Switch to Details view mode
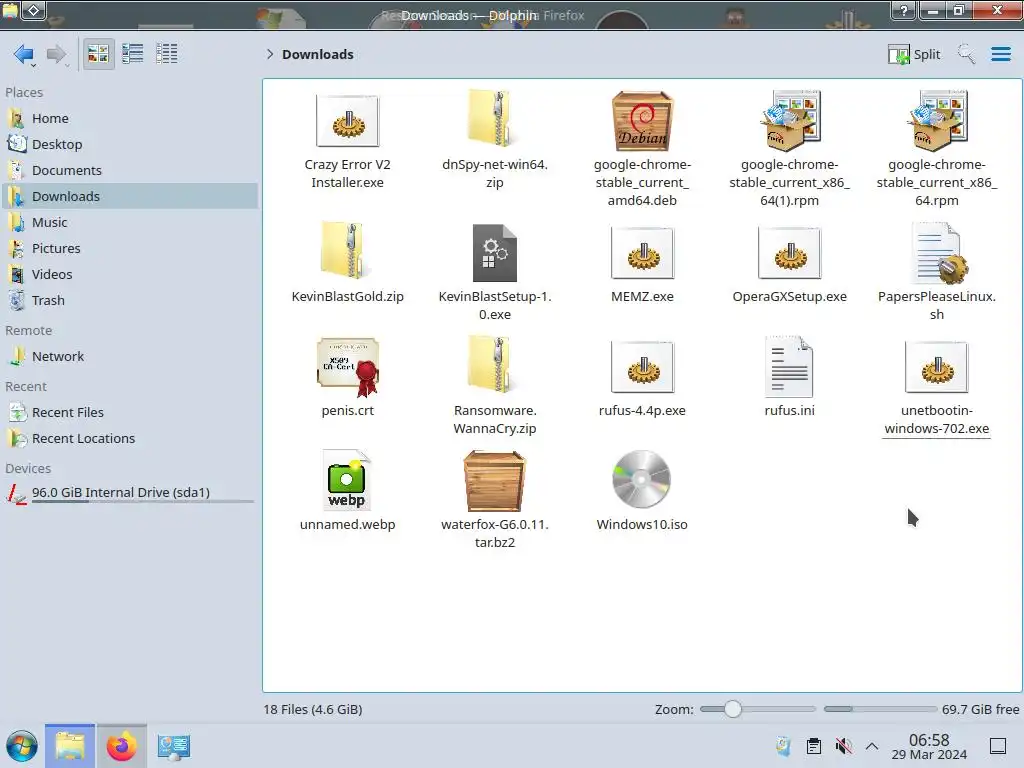The image size is (1024, 768). click(x=167, y=54)
